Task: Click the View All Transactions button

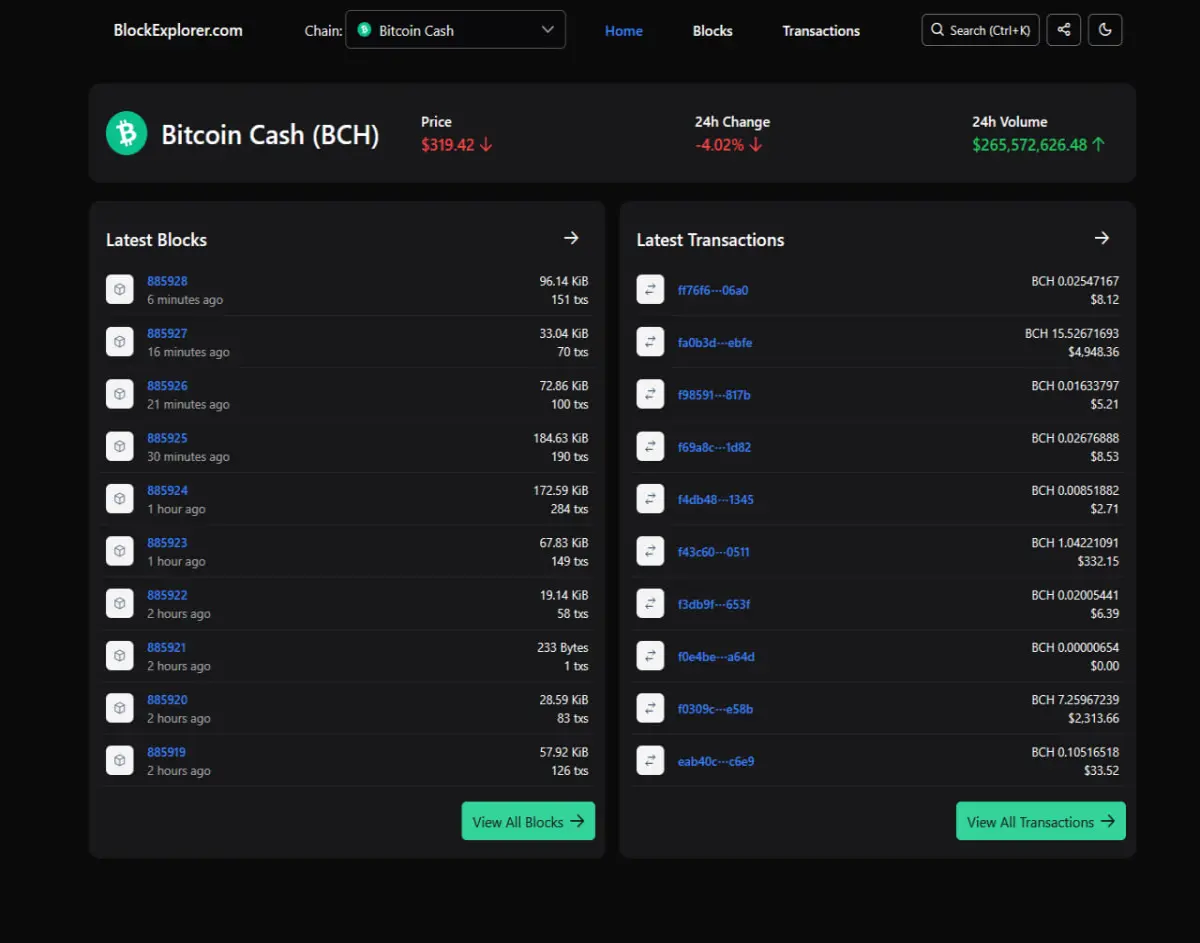Action: tap(1041, 821)
